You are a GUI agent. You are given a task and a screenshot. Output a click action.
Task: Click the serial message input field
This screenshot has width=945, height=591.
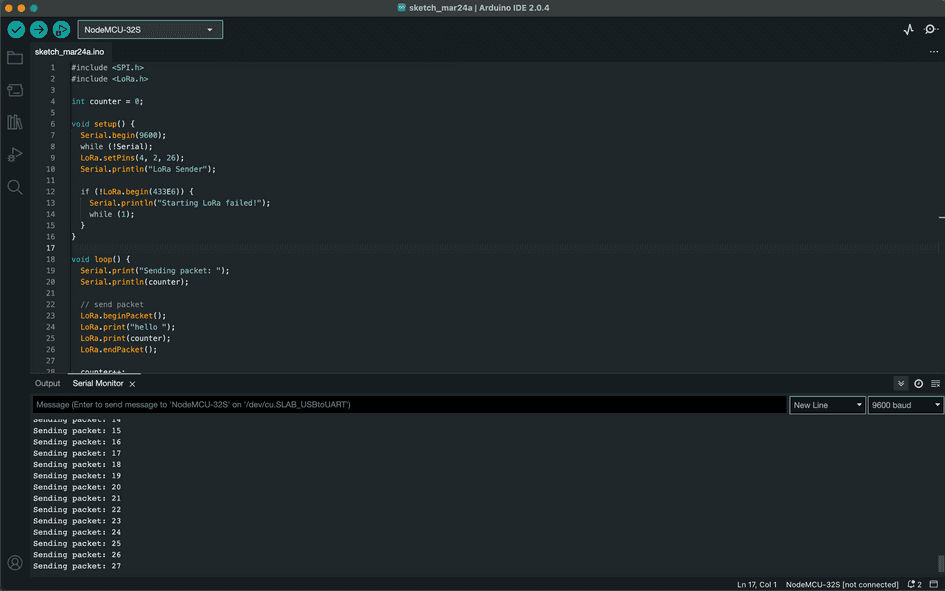tap(409, 405)
